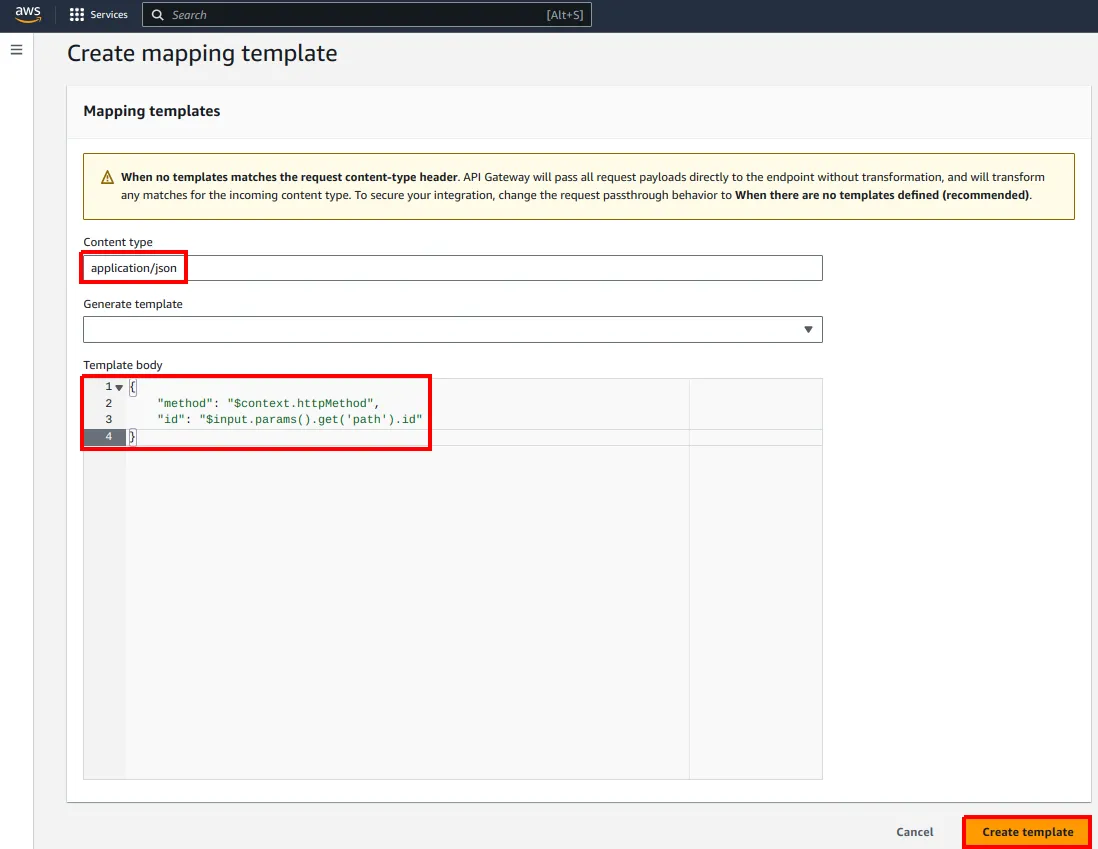This screenshot has width=1098, height=849.
Task: Open the AWS console home logo
Action: [x=28, y=15]
